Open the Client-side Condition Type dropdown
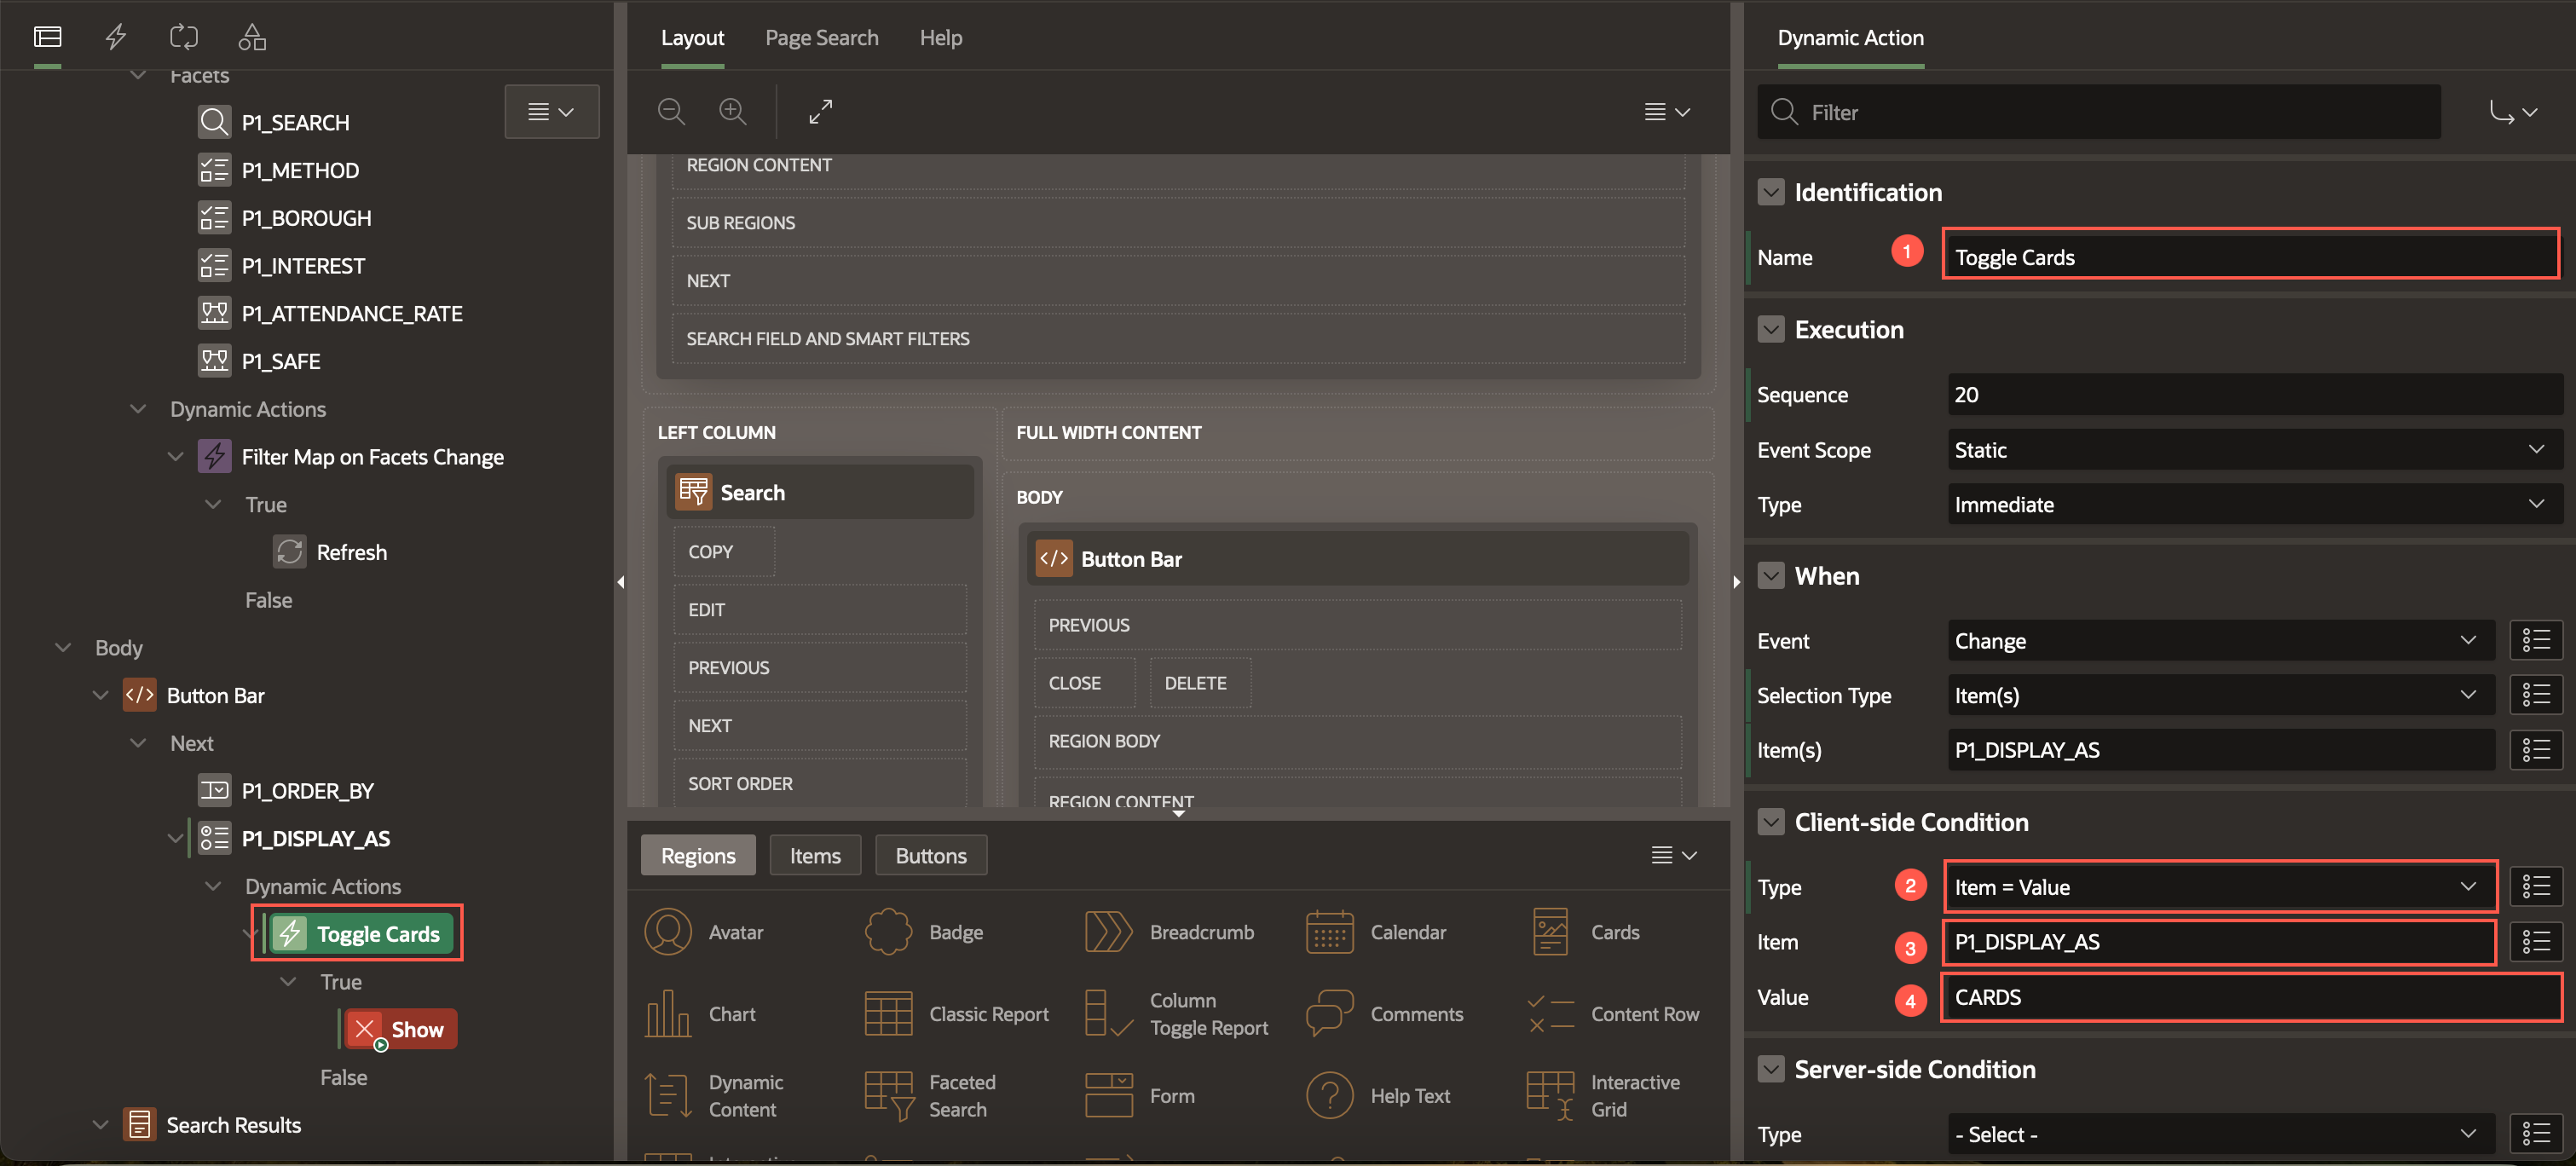 click(x=2218, y=887)
